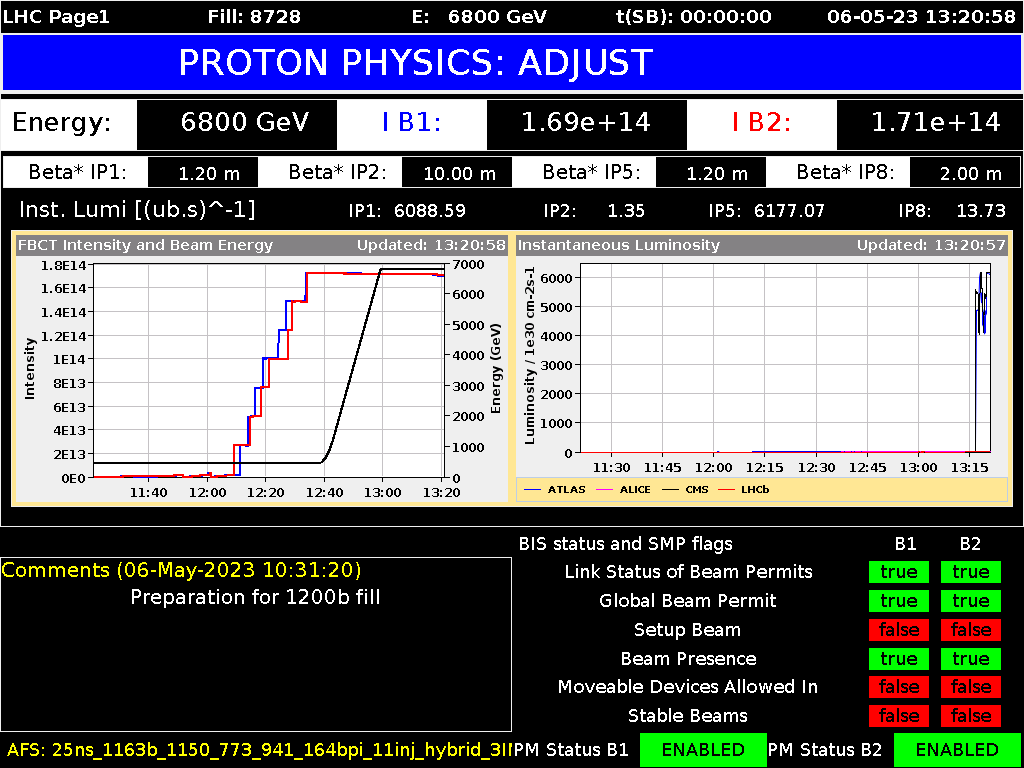Click the ALICE legend entry
This screenshot has width=1024, height=768.
[x=625, y=489]
